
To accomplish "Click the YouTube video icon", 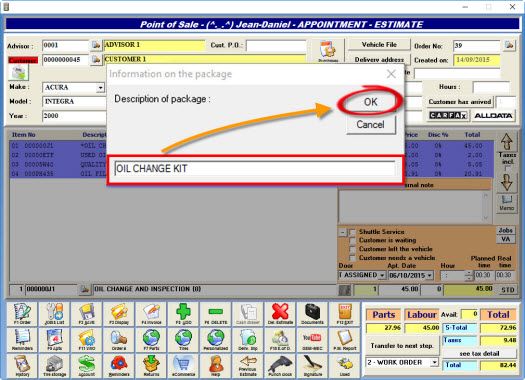I will tap(312, 339).
